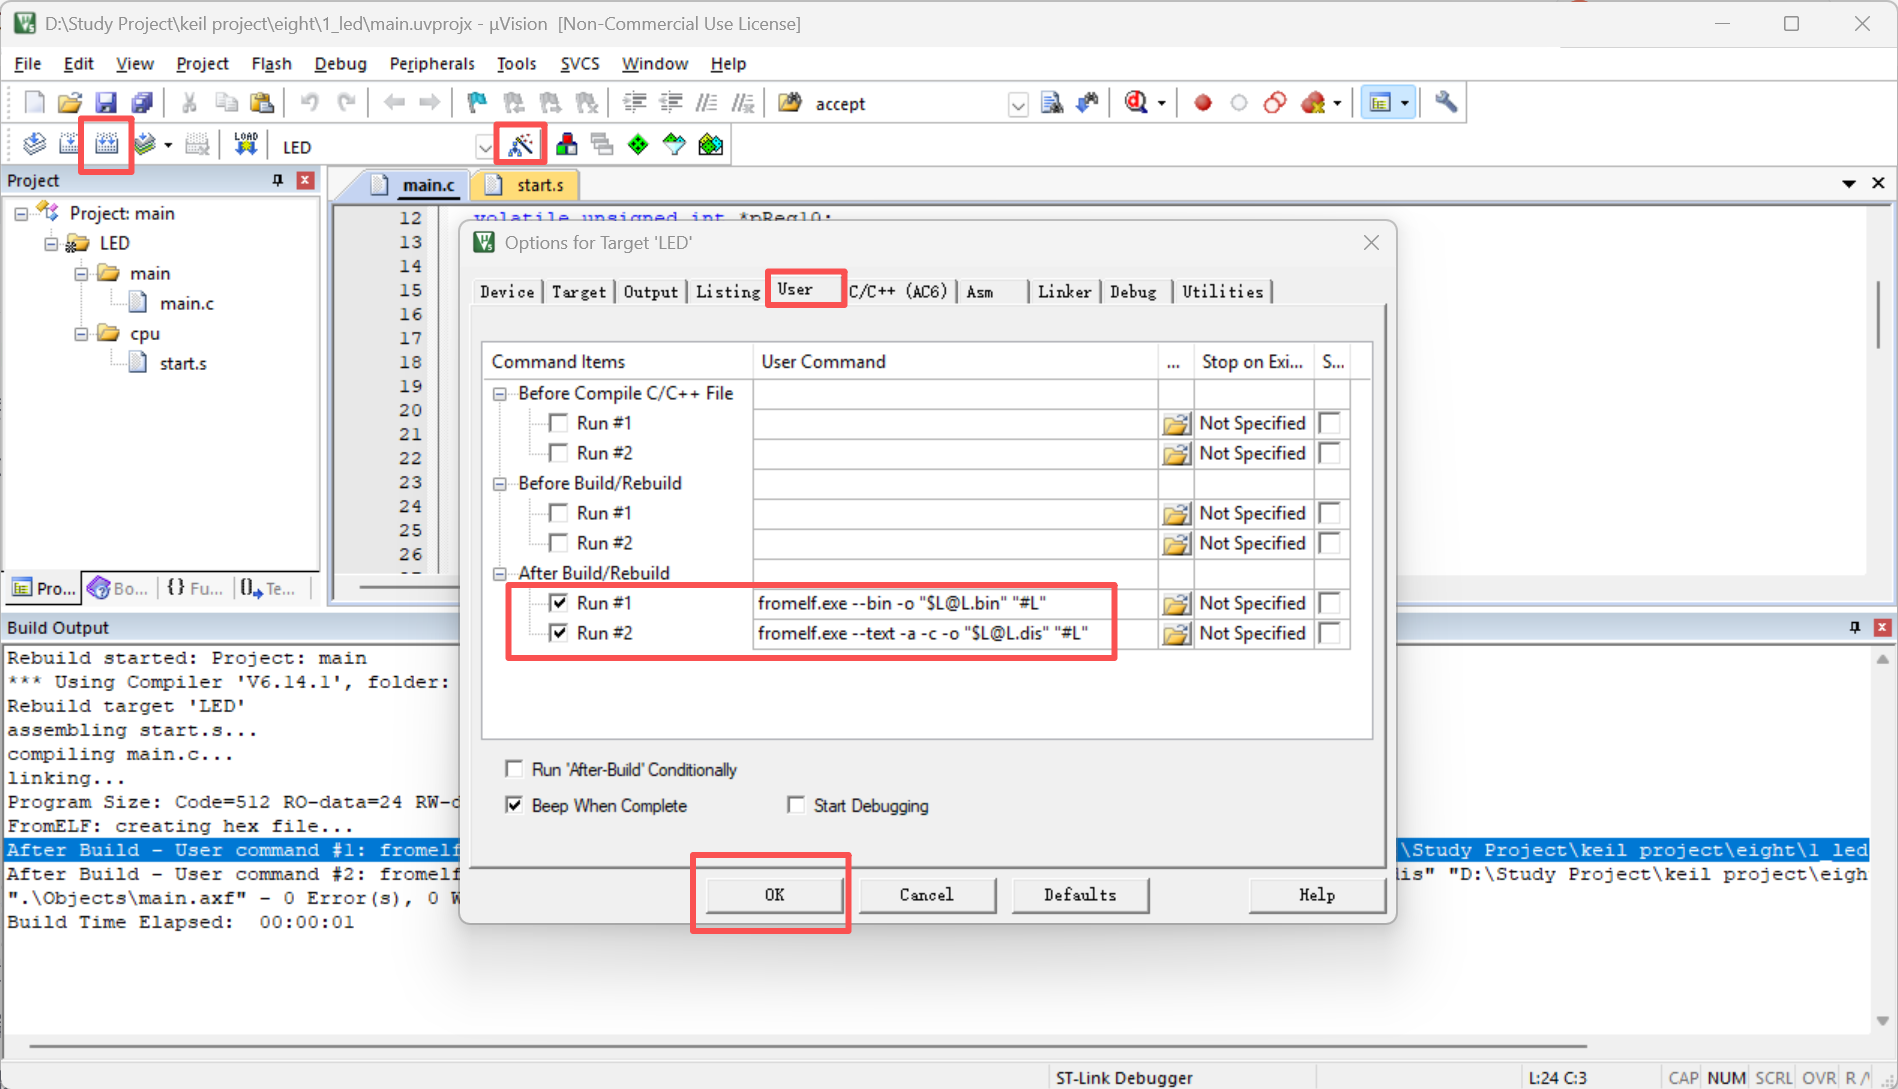The image size is (1898, 1089).
Task: Browse for After Build Run #1 command
Action: (x=1176, y=604)
